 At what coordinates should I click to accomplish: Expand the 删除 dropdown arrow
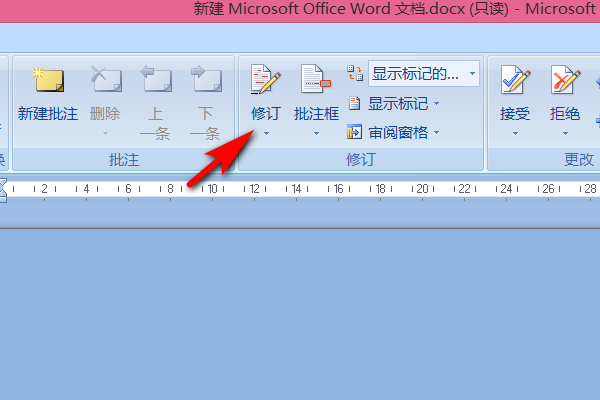[x=105, y=134]
